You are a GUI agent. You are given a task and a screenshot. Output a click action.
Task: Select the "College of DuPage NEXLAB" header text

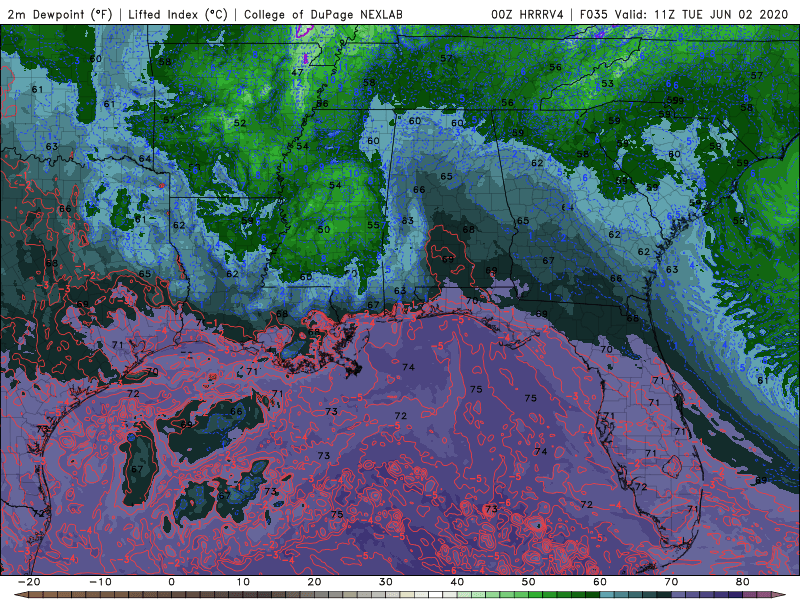[323, 14]
